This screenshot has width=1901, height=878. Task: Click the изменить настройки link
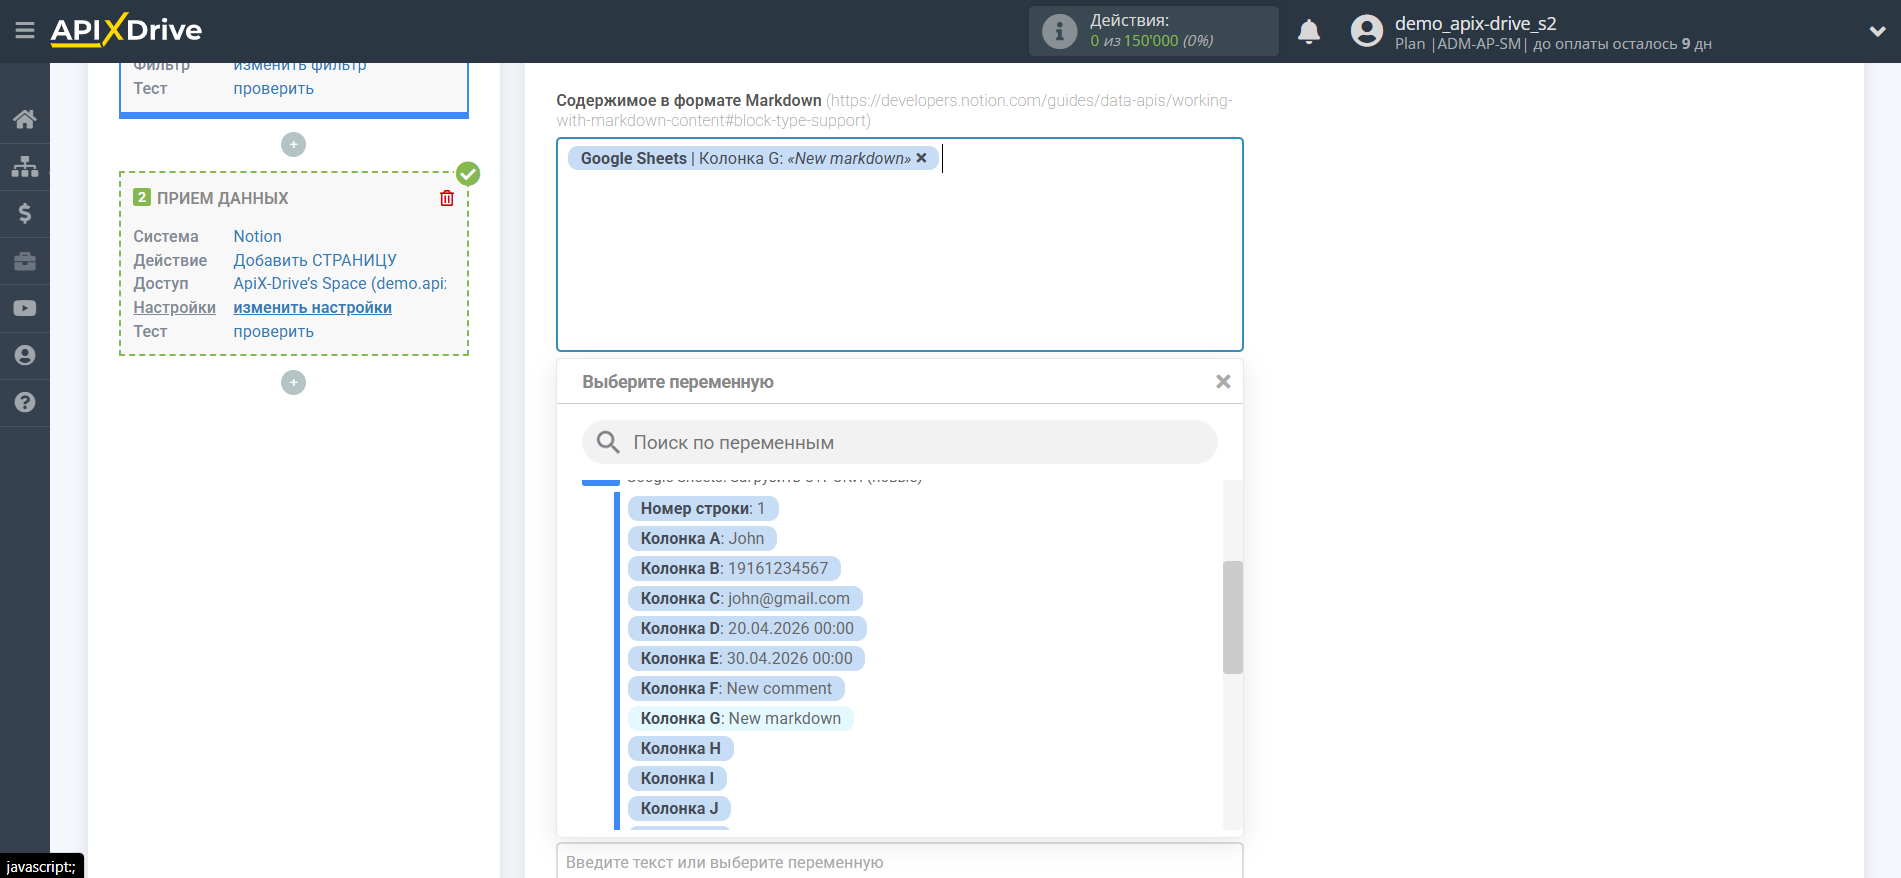[x=312, y=308]
